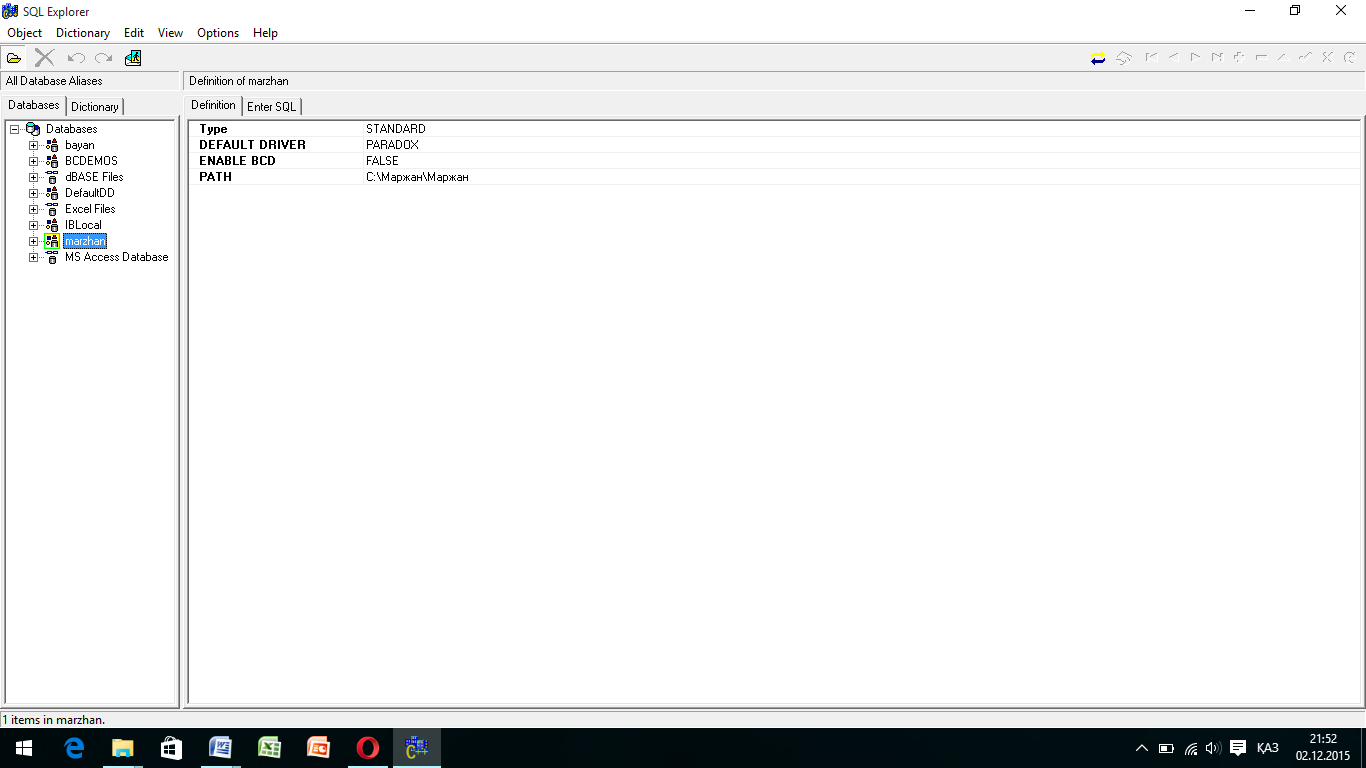
Task: Expand the Excel Files tree node
Action: [x=34, y=209]
